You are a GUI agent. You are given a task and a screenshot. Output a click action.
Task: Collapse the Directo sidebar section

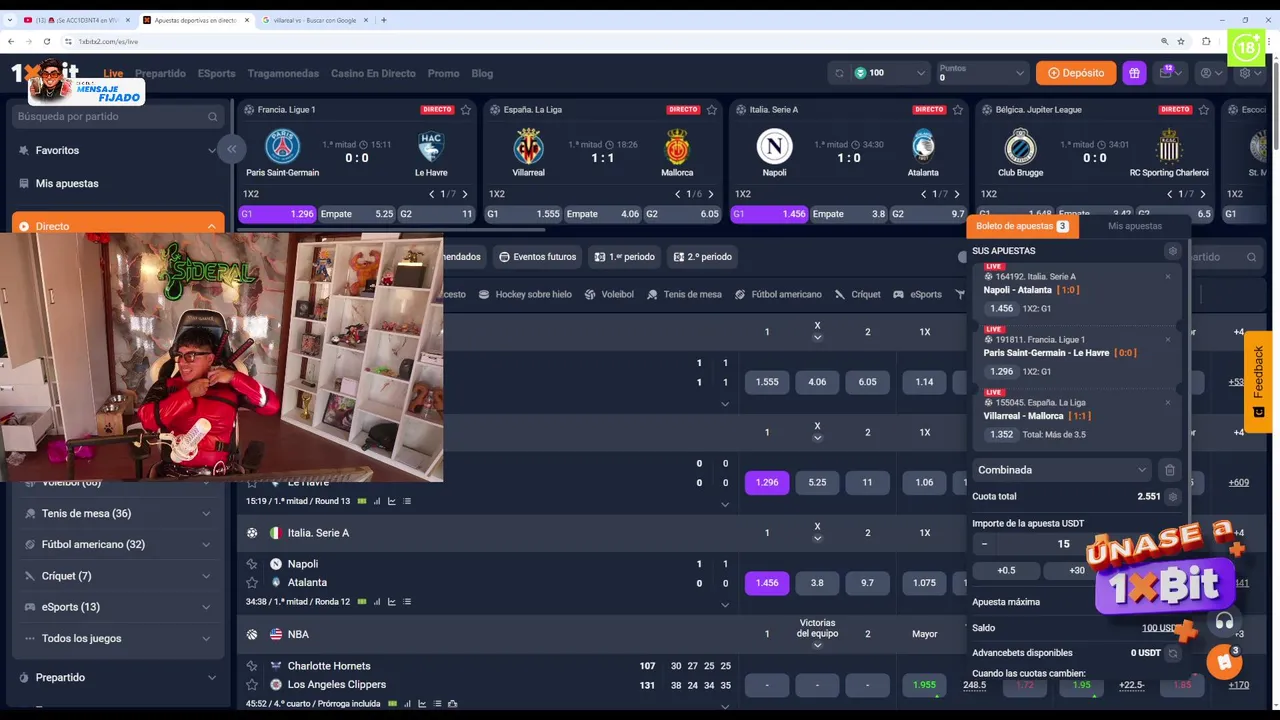click(x=211, y=227)
